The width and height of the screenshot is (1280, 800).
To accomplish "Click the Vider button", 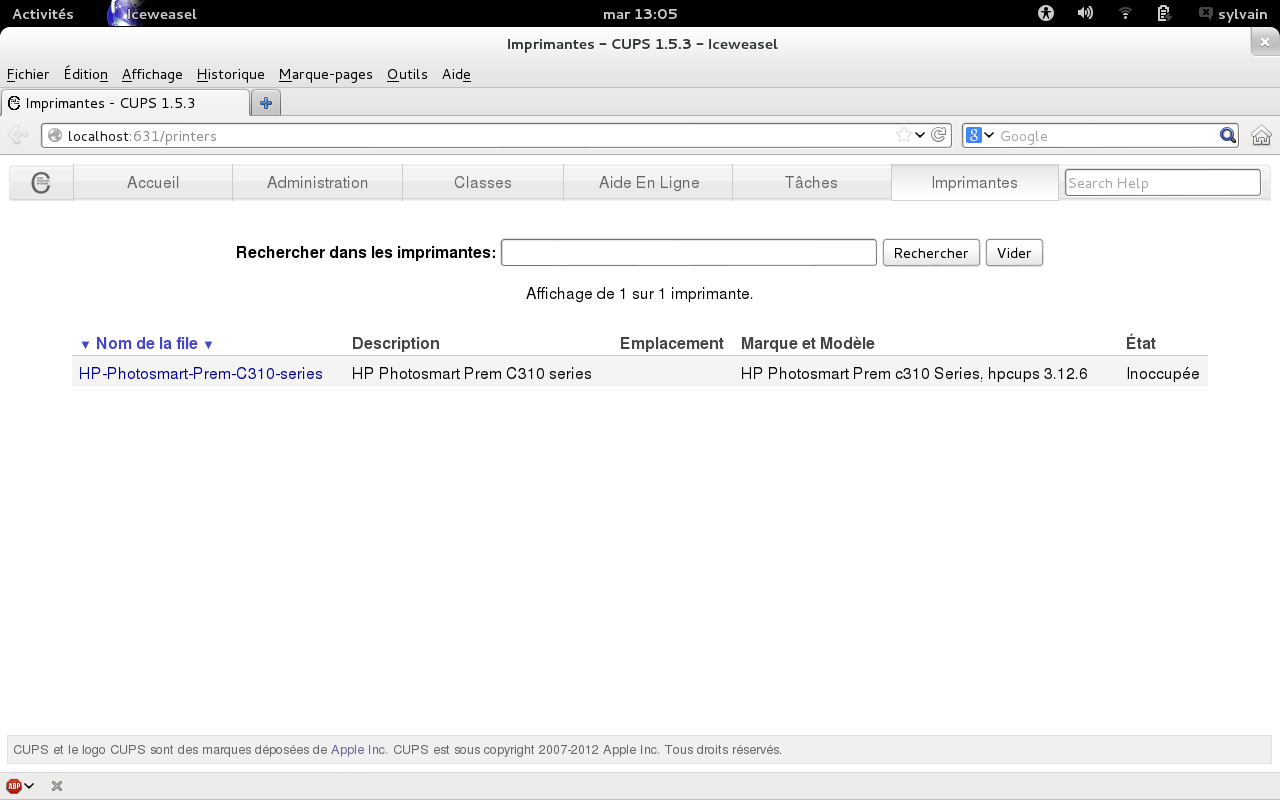I will [x=1014, y=253].
